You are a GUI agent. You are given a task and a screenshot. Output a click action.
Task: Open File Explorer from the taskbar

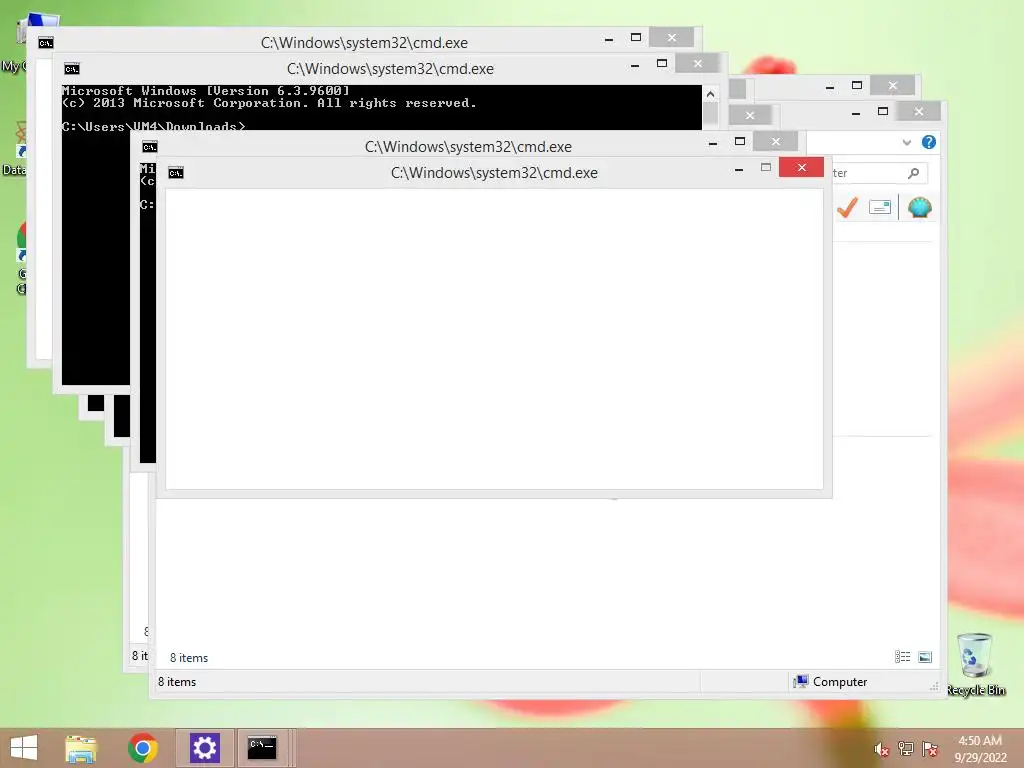(x=81, y=748)
